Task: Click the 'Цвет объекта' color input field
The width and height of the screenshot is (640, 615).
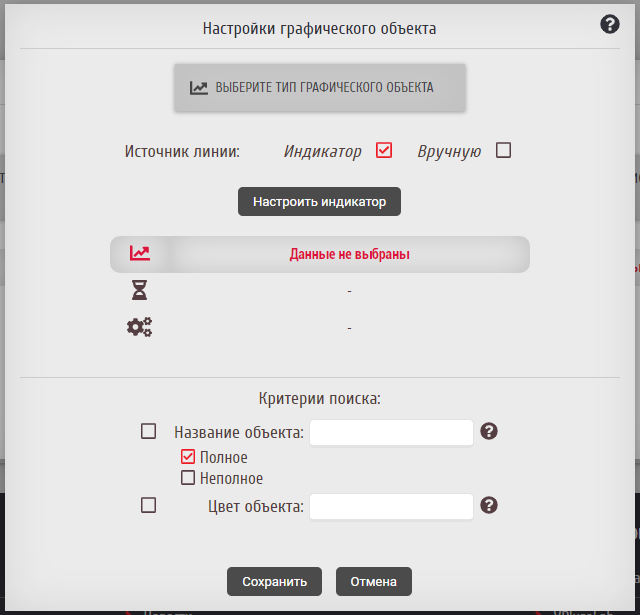Action: 391,506
